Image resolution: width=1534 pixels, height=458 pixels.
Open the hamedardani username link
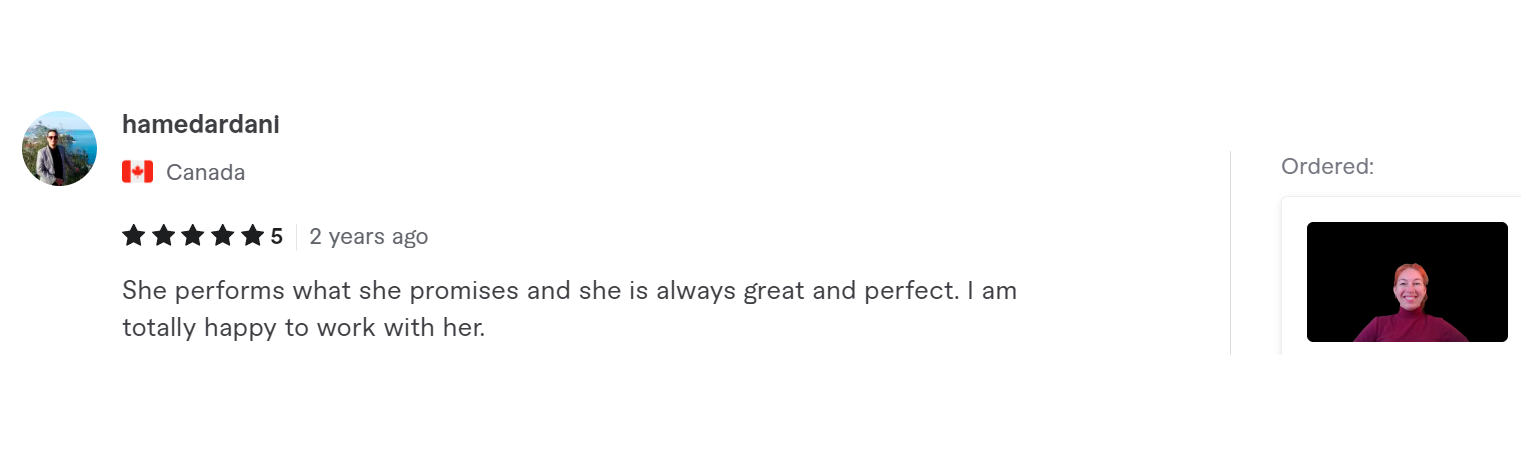pos(200,124)
